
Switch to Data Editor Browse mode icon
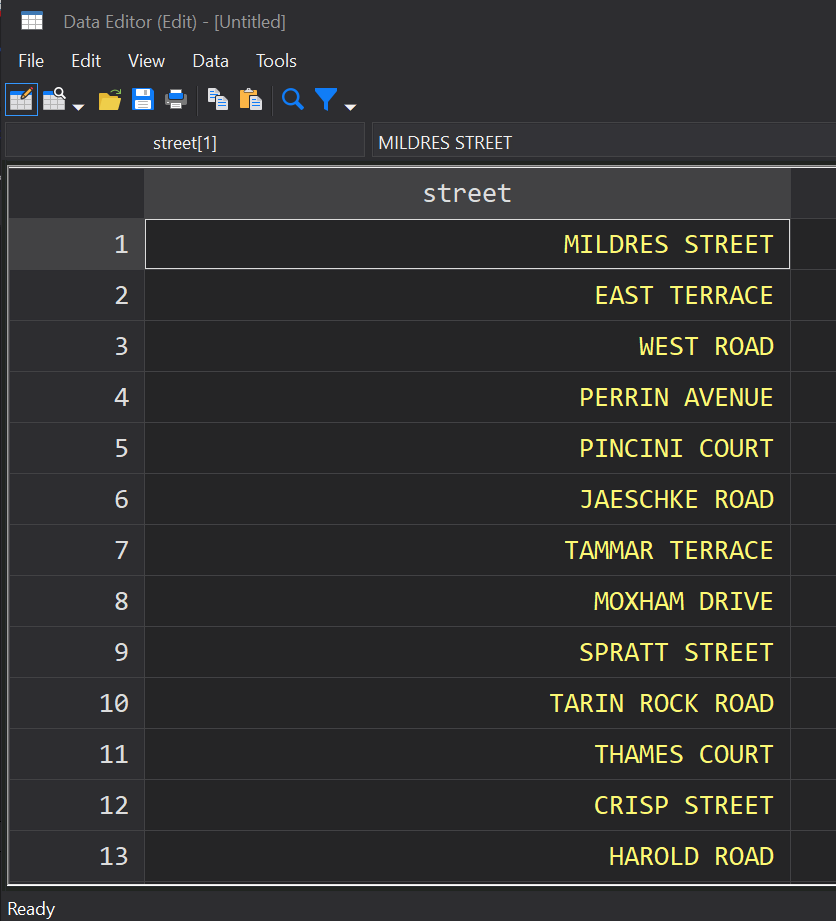[54, 100]
